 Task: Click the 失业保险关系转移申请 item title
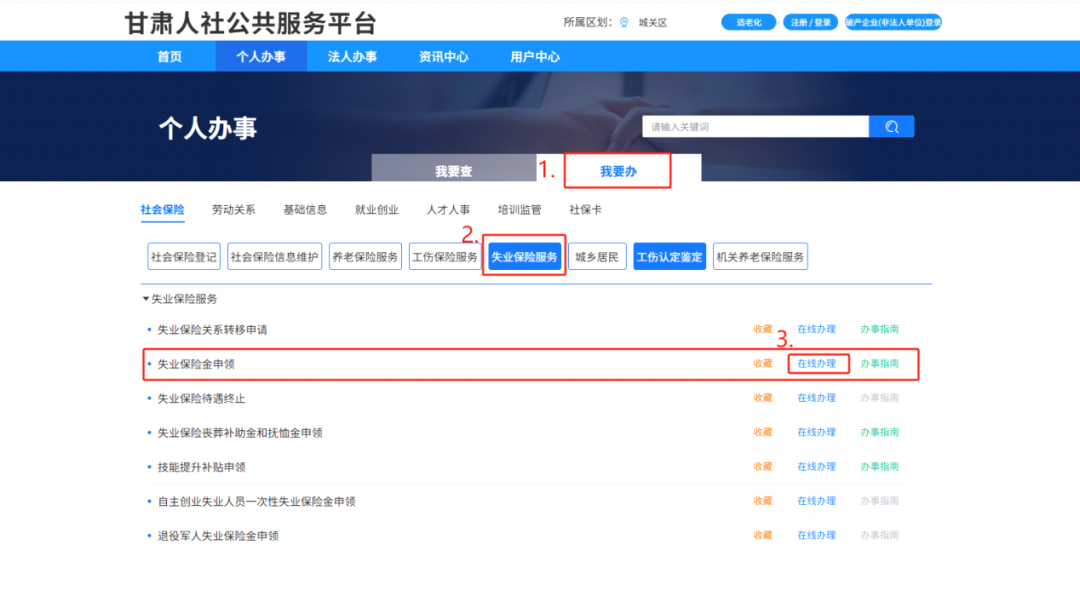pos(212,330)
